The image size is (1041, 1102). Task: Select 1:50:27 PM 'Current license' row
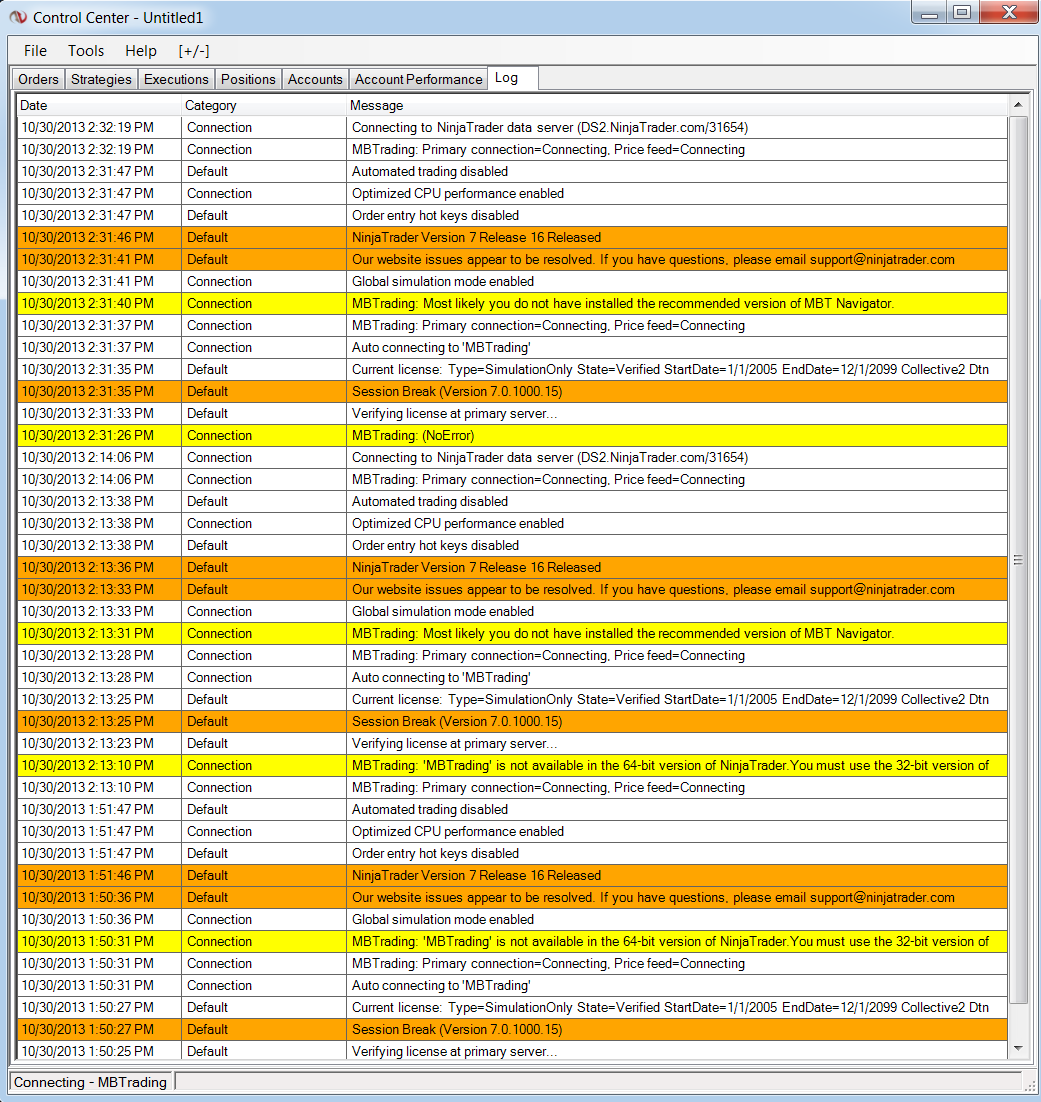click(512, 1007)
